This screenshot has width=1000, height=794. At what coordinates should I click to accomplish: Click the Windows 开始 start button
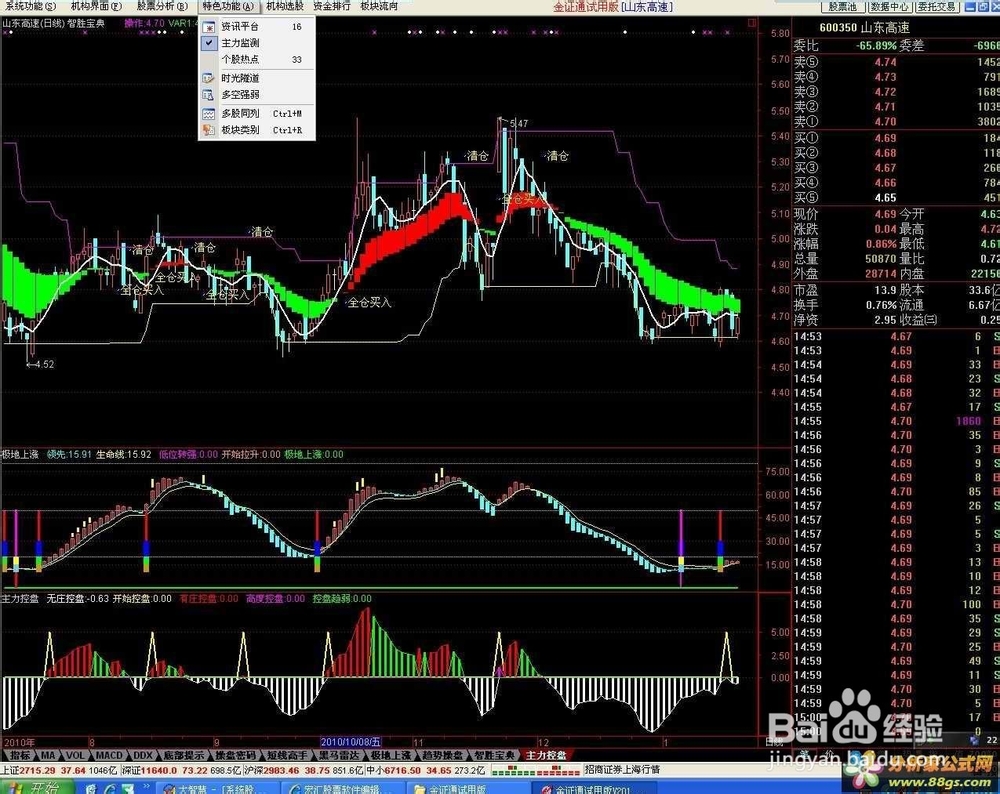(37, 788)
